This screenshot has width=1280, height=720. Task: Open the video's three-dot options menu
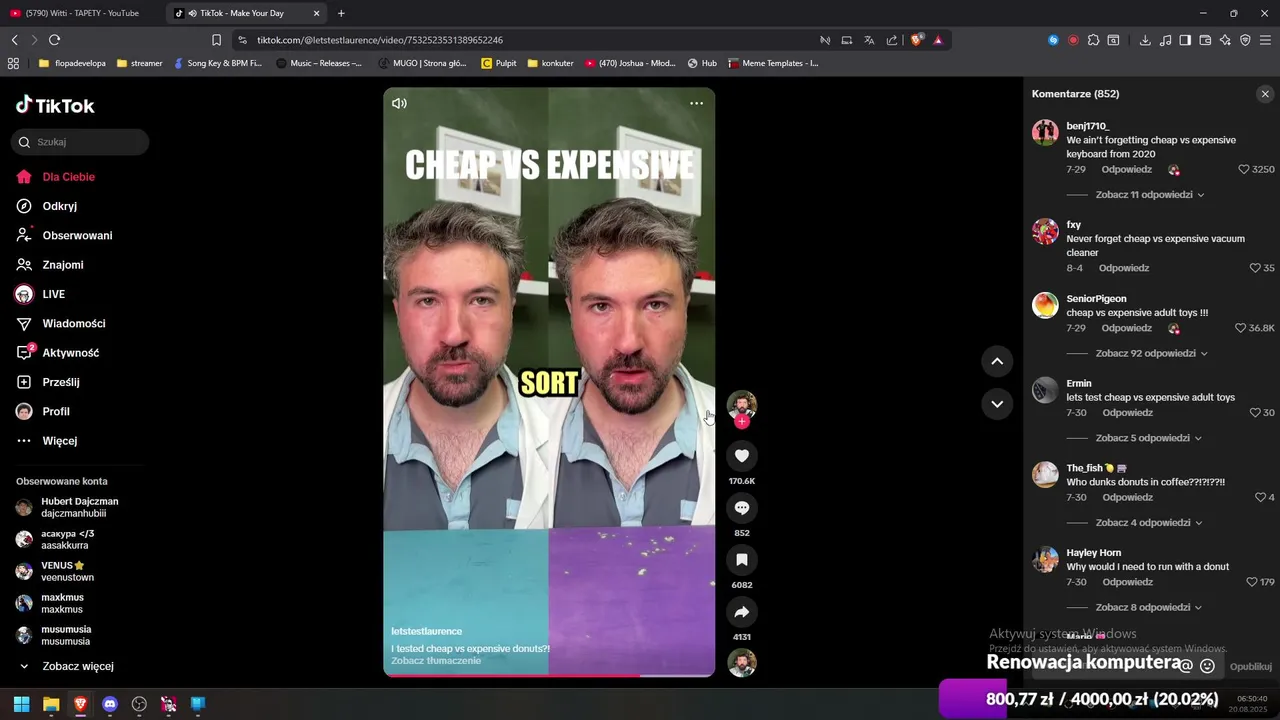click(x=696, y=103)
